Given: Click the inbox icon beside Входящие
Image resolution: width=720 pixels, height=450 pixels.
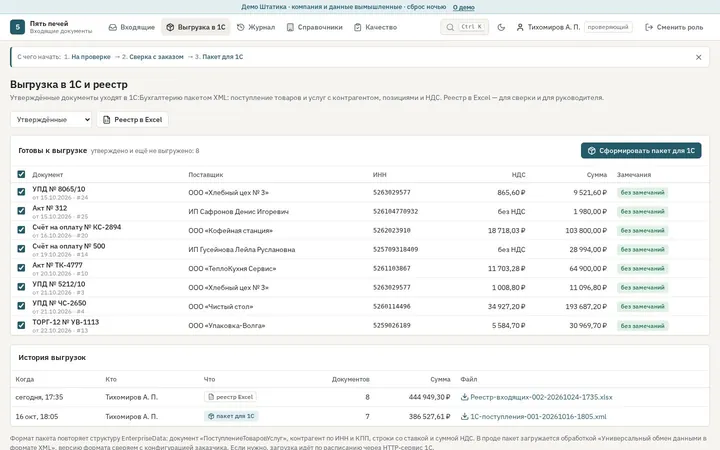Looking at the screenshot, I should pos(112,28).
